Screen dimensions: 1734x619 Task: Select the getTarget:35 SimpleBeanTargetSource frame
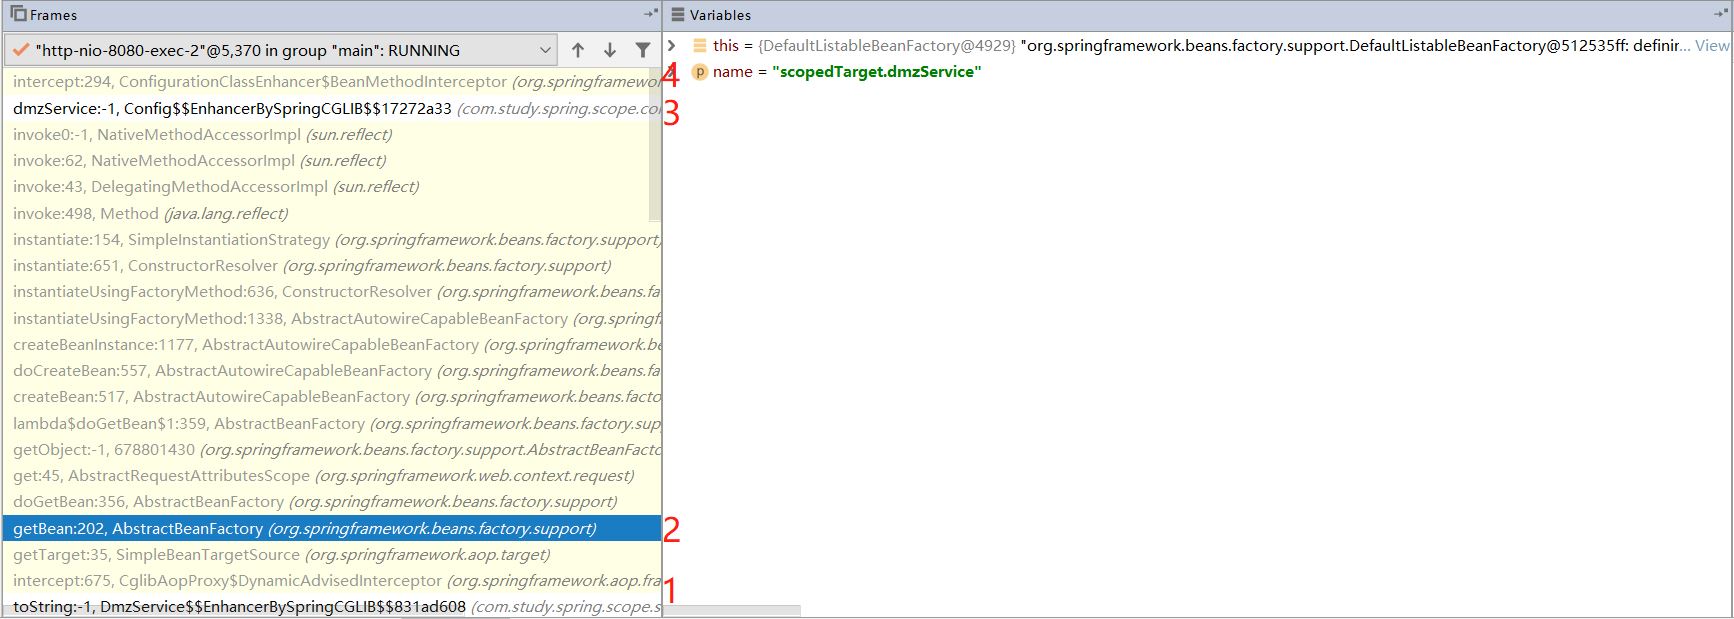(281, 554)
